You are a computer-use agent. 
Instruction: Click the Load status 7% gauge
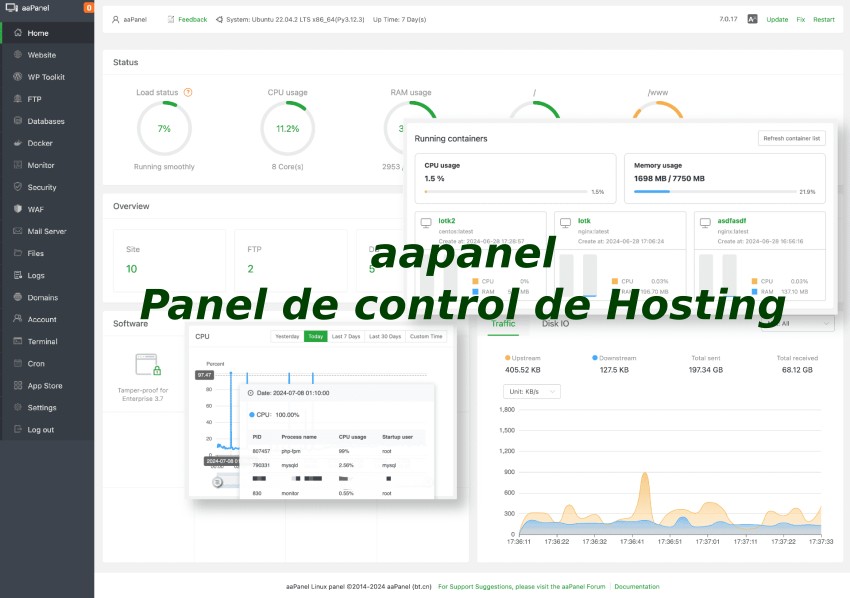tap(164, 128)
